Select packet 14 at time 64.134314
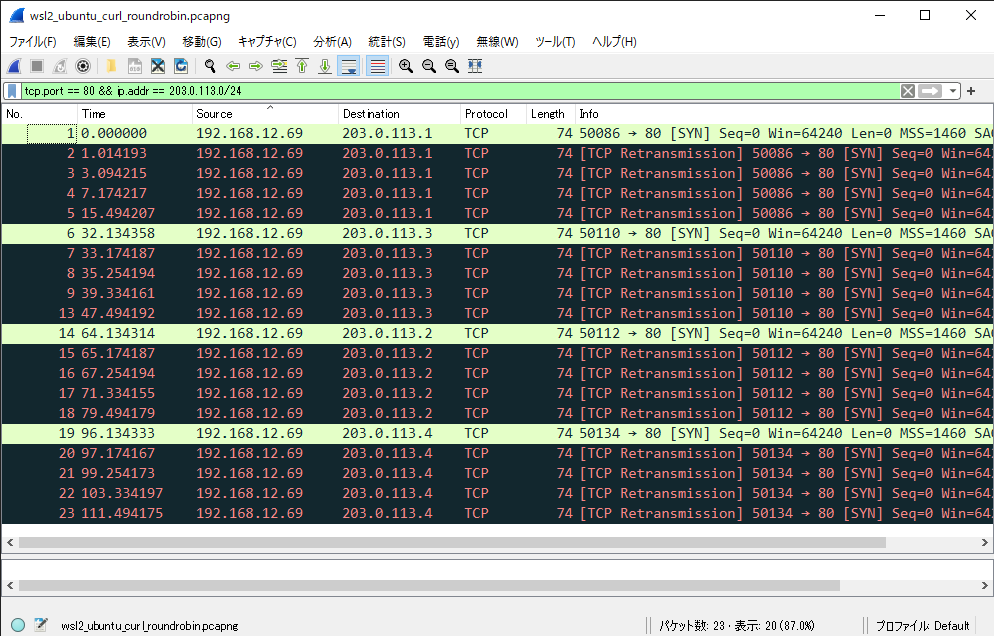The height and width of the screenshot is (636, 994). [x=497, y=334]
